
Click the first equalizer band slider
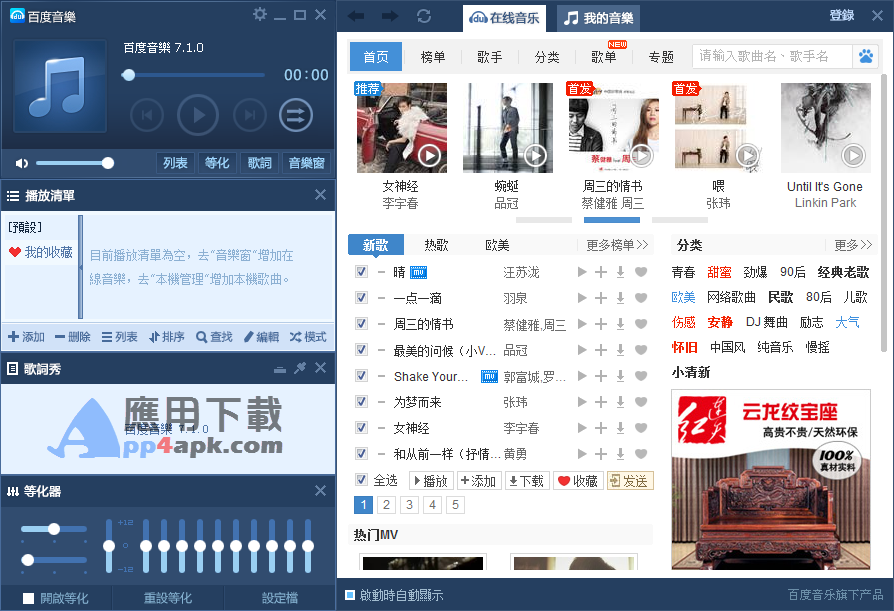(x=145, y=545)
